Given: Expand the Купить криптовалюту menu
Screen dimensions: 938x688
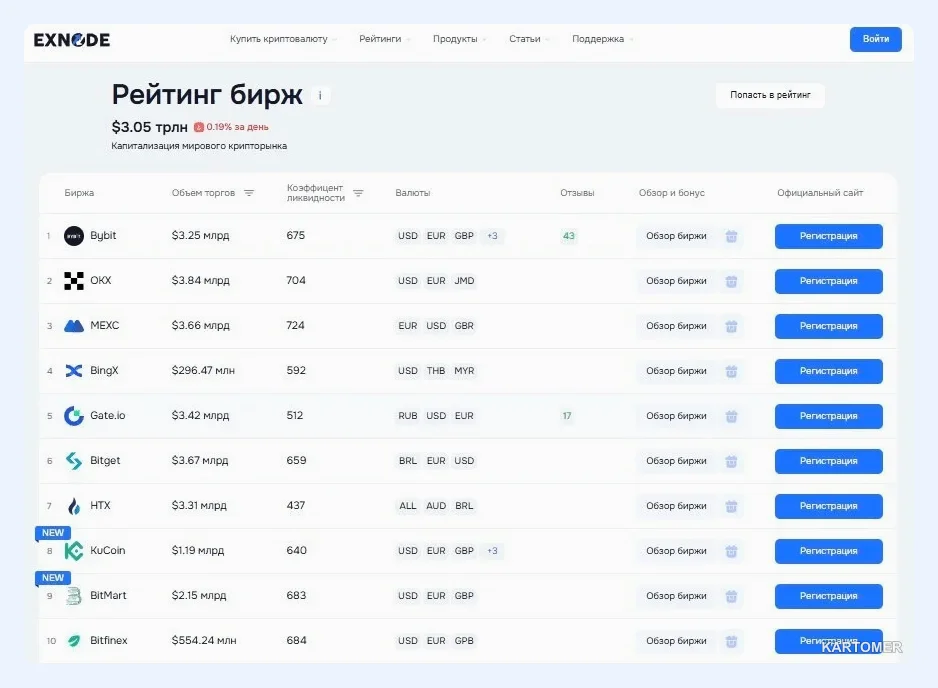Looking at the screenshot, I should pos(283,39).
